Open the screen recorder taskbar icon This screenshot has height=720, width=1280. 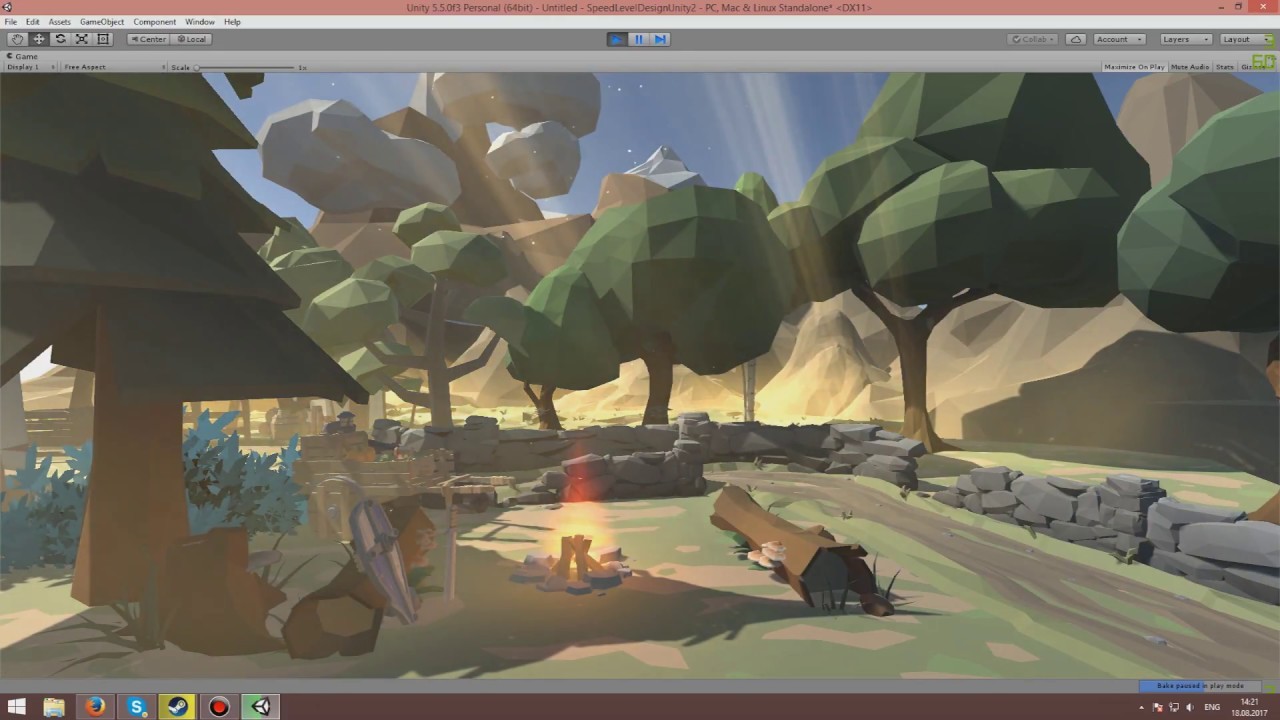point(219,707)
